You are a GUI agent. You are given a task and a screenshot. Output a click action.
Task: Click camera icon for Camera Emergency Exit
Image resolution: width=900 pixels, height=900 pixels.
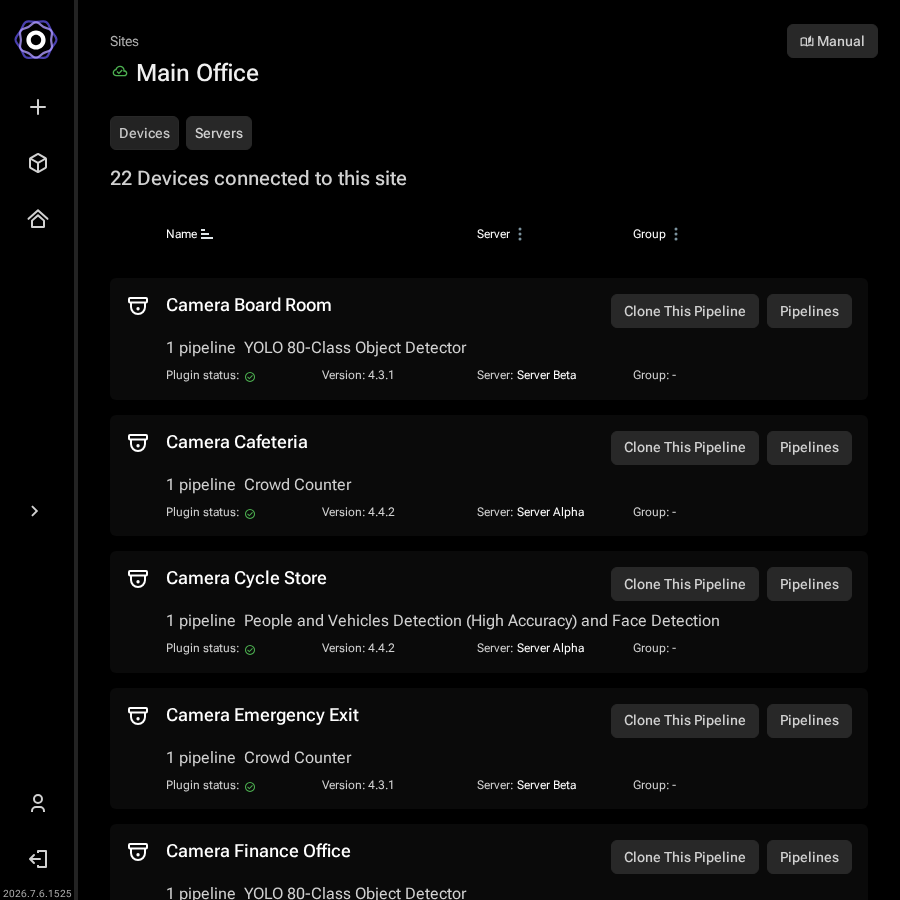(138, 716)
